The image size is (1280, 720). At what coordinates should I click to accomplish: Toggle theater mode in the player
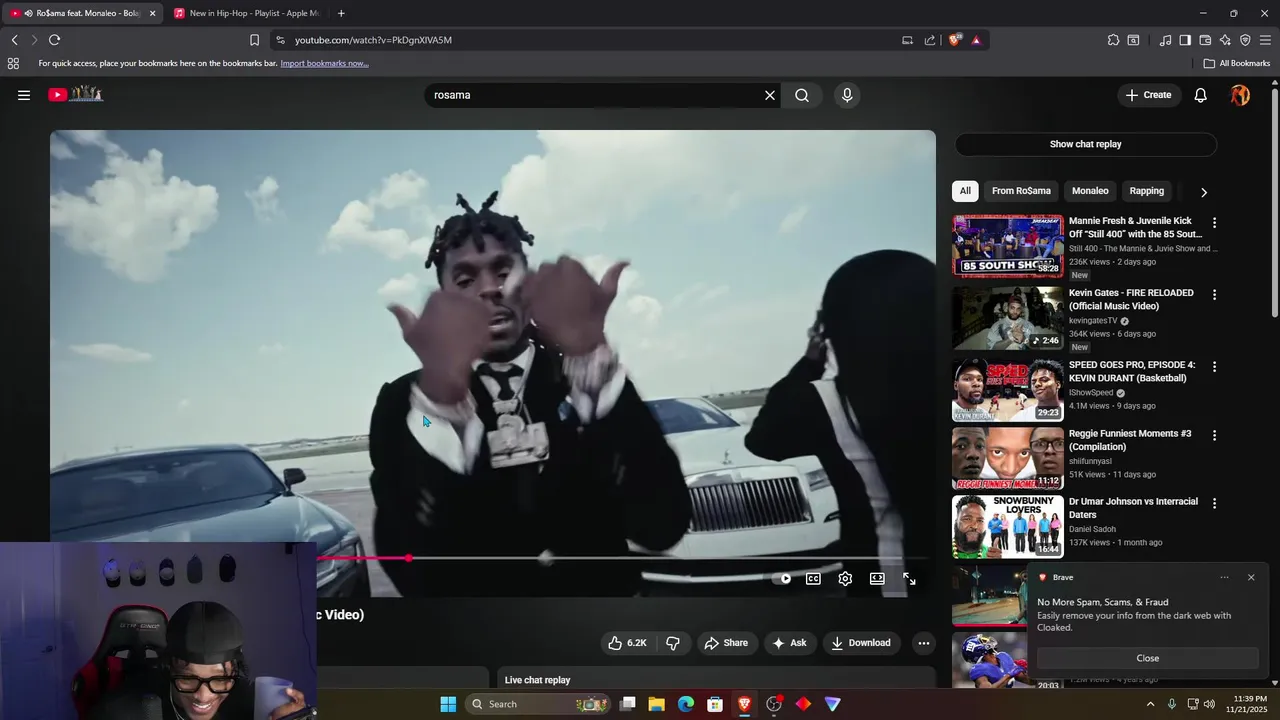[x=877, y=578]
